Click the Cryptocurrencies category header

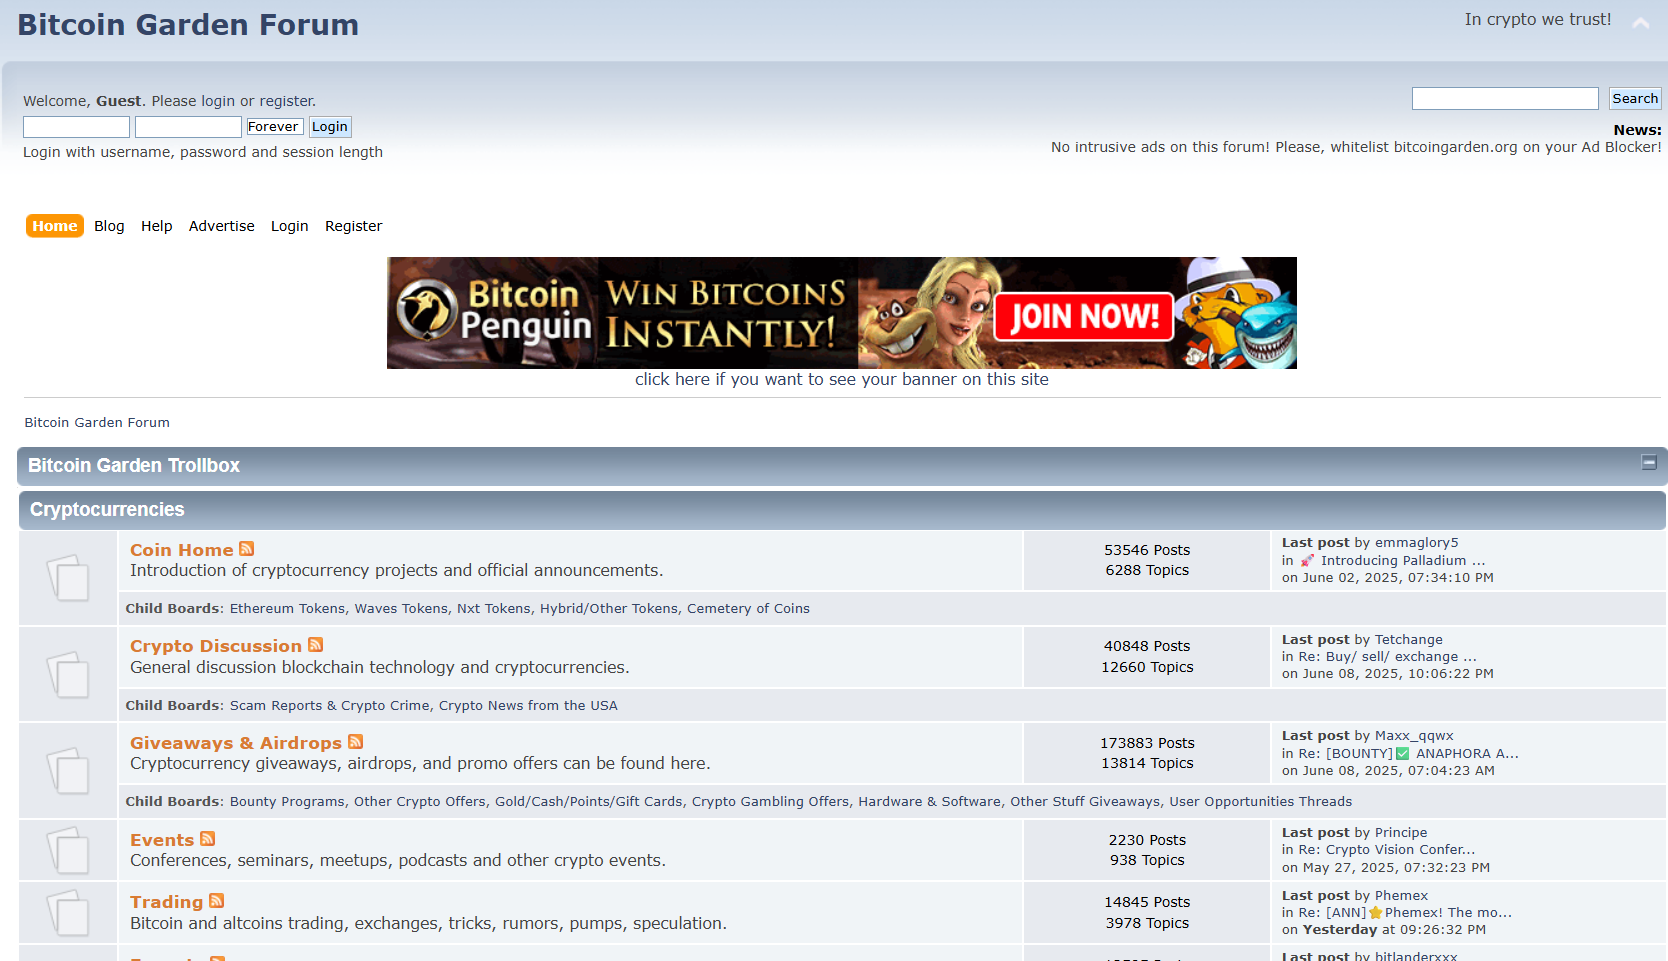tap(107, 510)
